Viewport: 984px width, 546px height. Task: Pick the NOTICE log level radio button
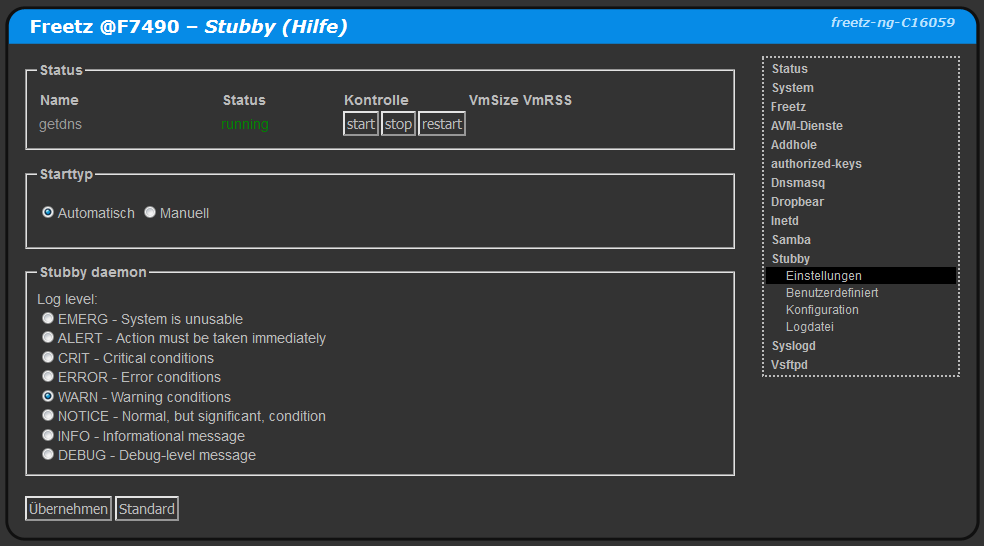tap(48, 416)
